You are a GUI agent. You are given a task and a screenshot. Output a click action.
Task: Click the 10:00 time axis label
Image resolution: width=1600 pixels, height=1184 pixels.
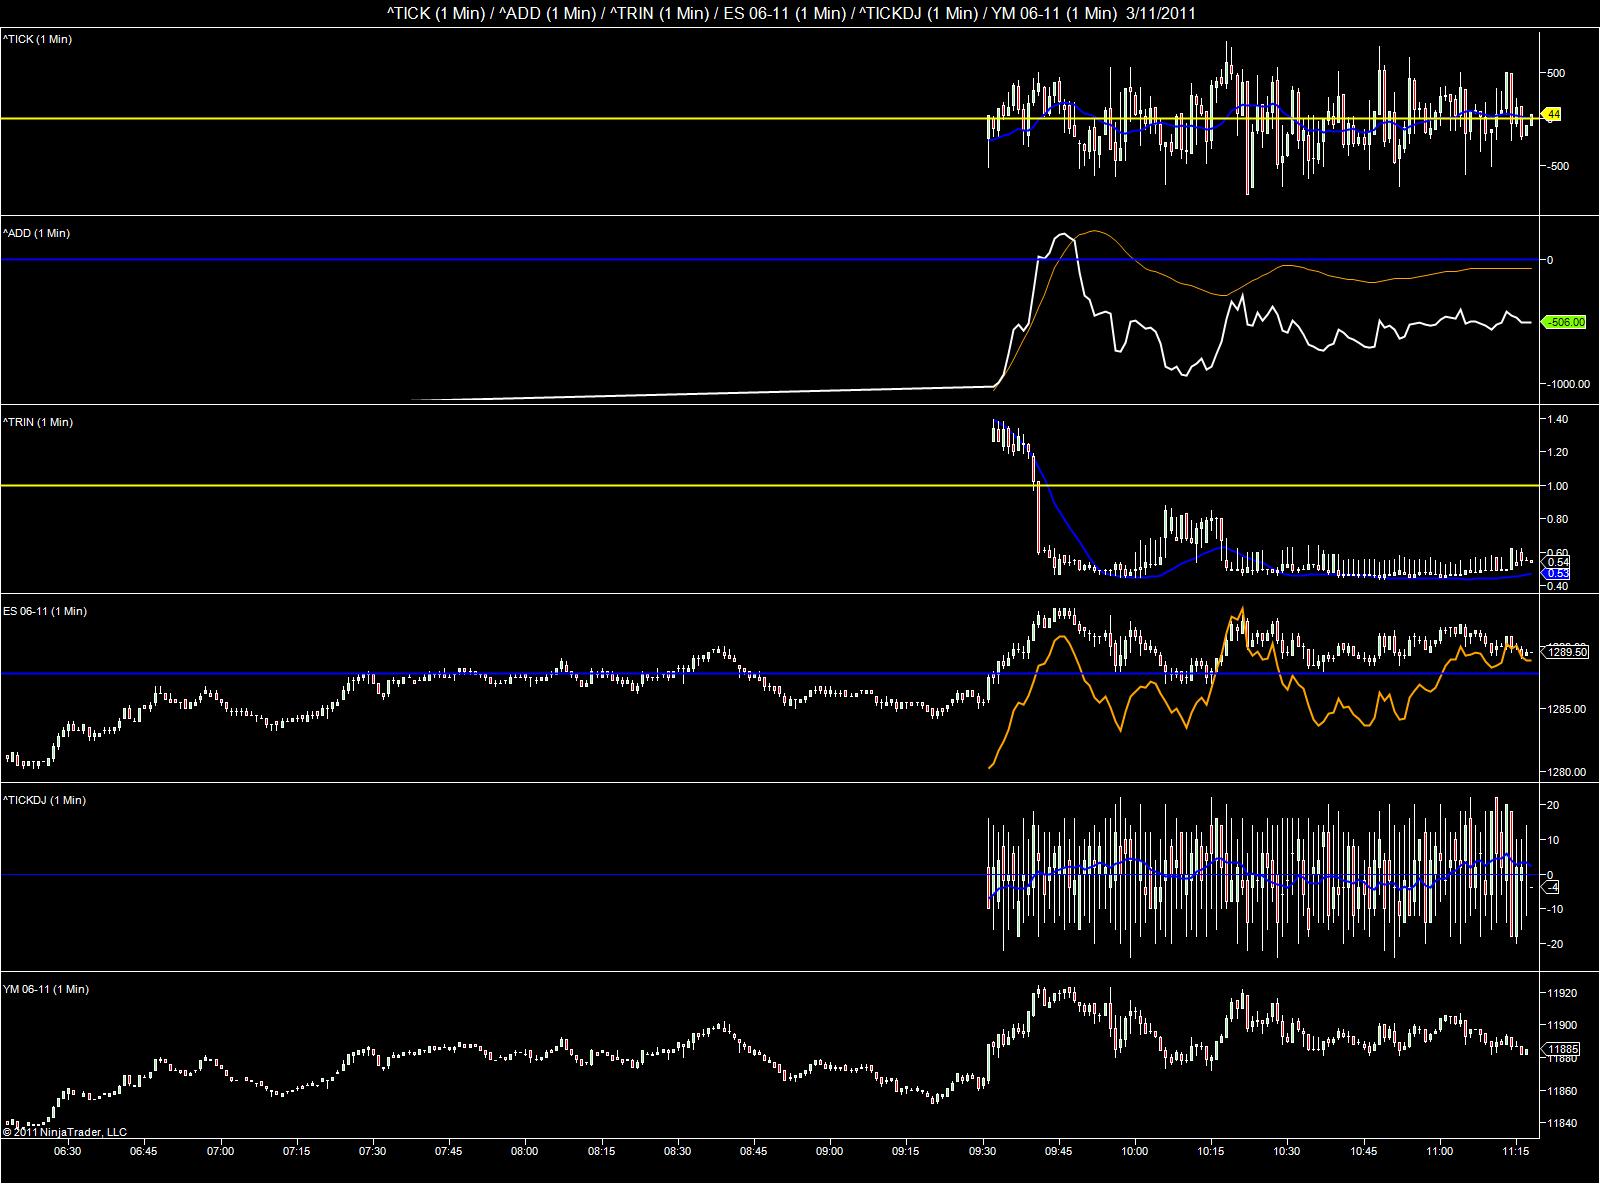(x=1135, y=1151)
